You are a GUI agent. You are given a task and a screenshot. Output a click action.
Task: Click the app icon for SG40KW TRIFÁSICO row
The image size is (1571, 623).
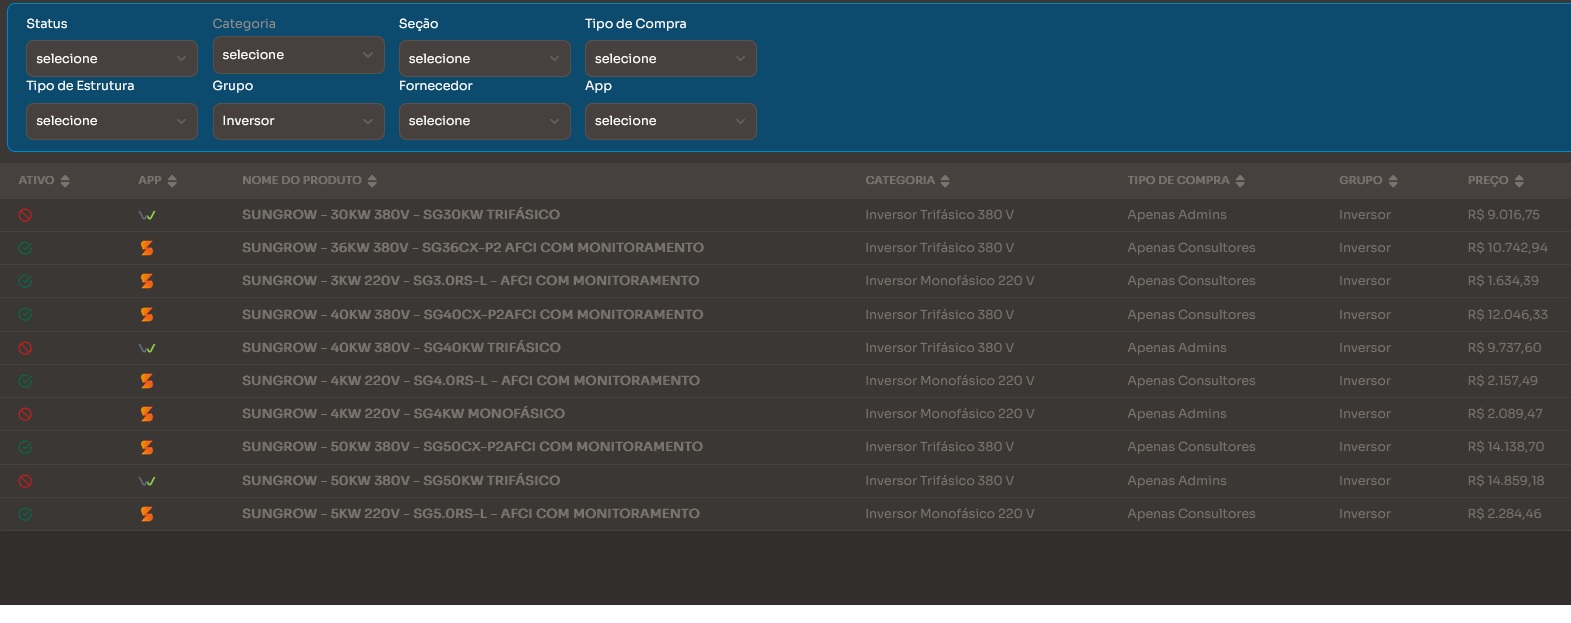point(147,348)
